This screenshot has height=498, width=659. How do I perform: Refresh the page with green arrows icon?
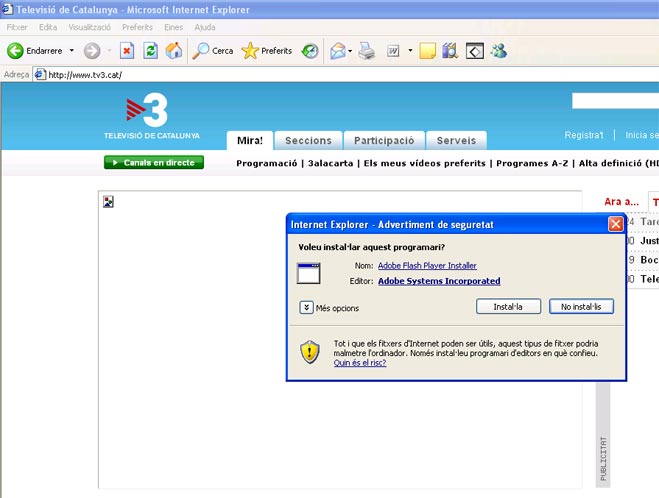150,51
